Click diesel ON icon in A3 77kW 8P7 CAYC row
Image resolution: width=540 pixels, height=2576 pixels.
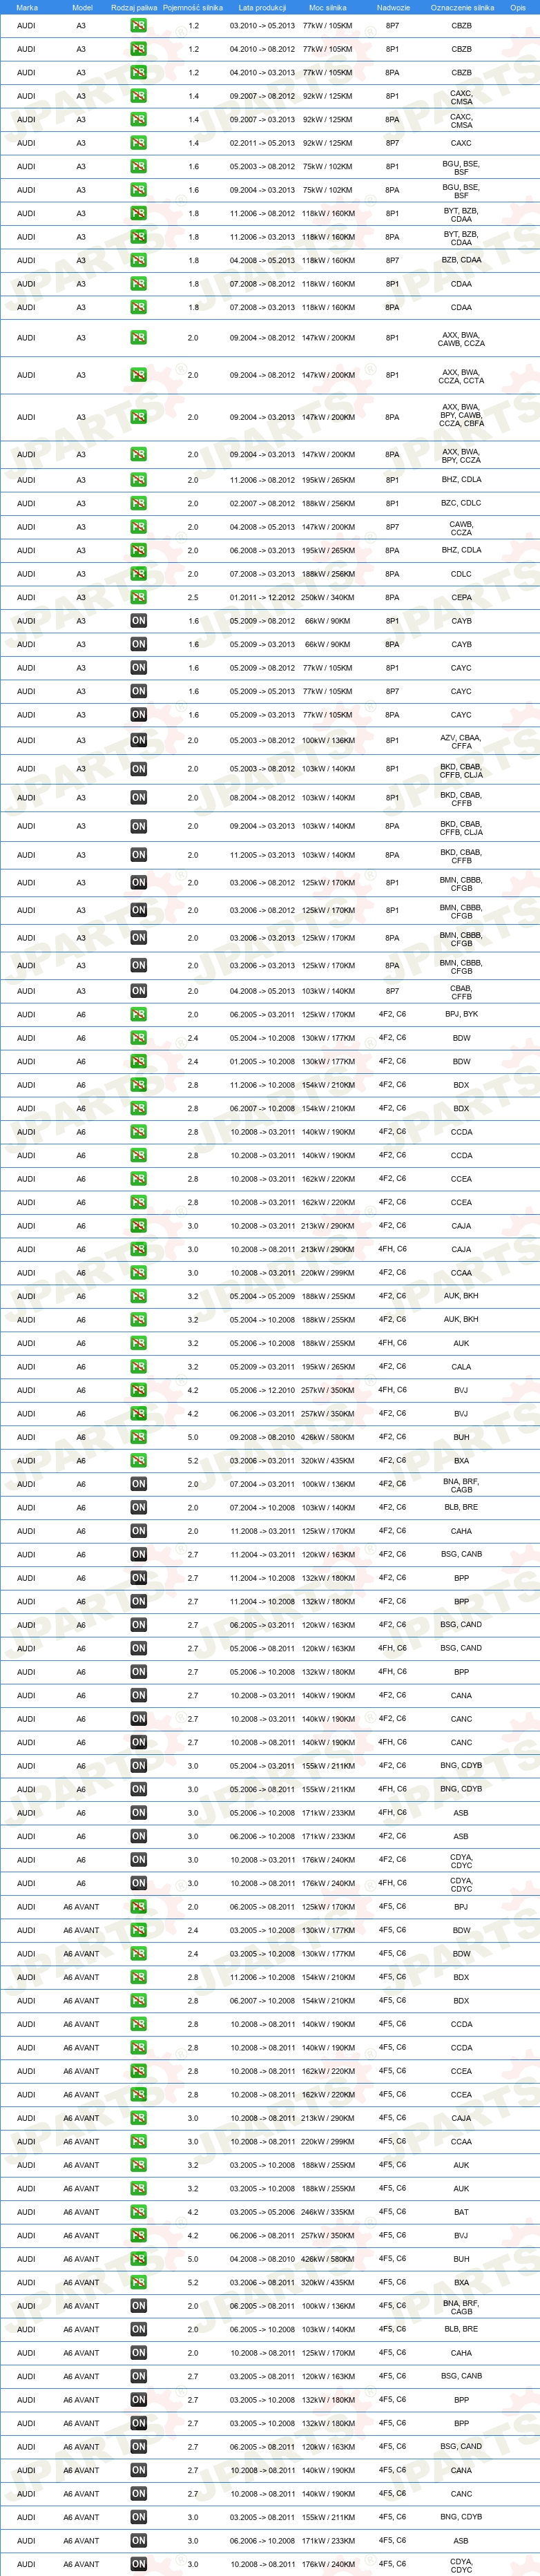[x=138, y=691]
